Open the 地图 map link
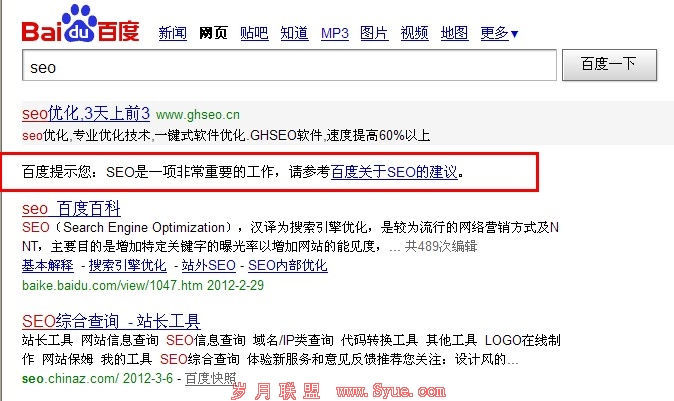The width and height of the screenshot is (674, 401). point(454,34)
